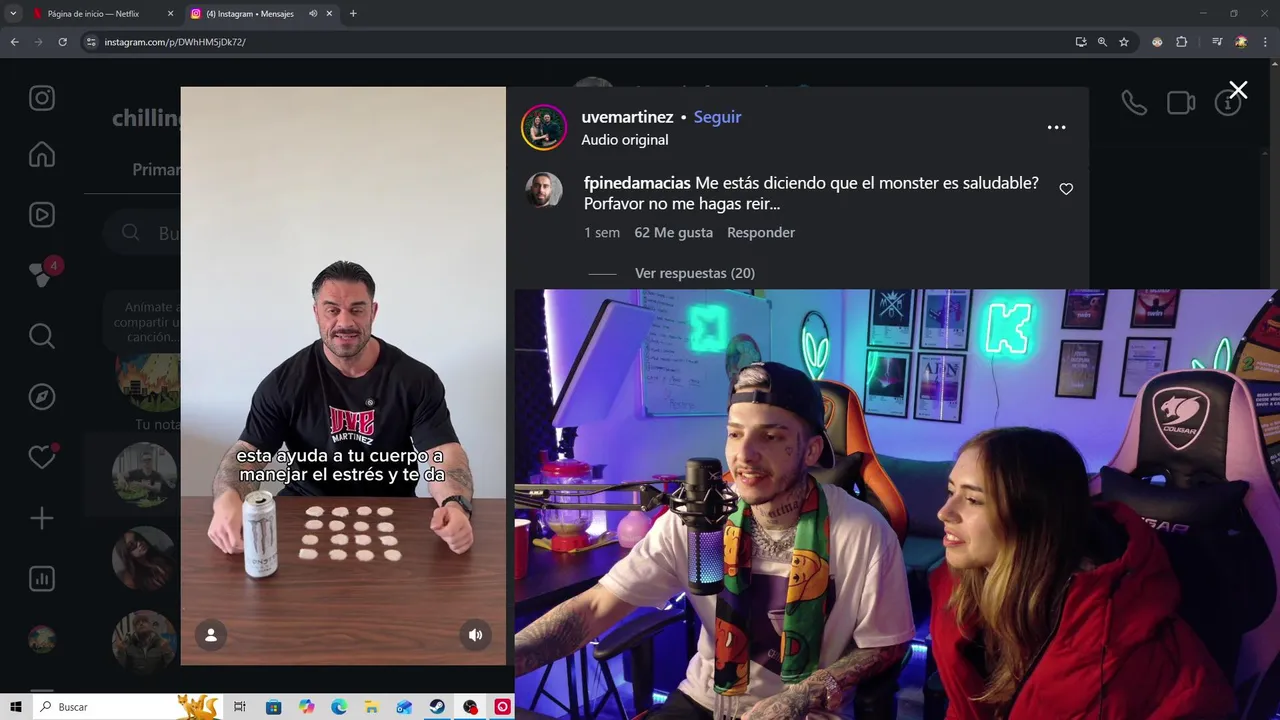Show tagged people on the video

(211, 635)
